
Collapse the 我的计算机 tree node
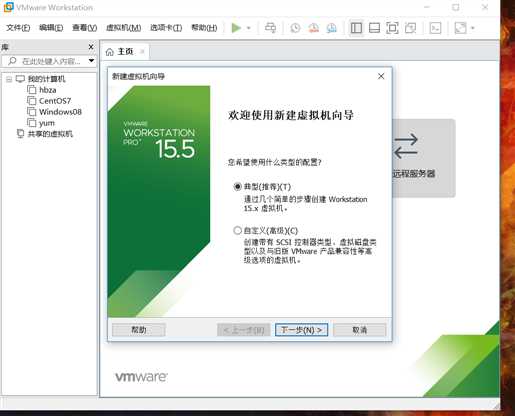(x=9, y=79)
